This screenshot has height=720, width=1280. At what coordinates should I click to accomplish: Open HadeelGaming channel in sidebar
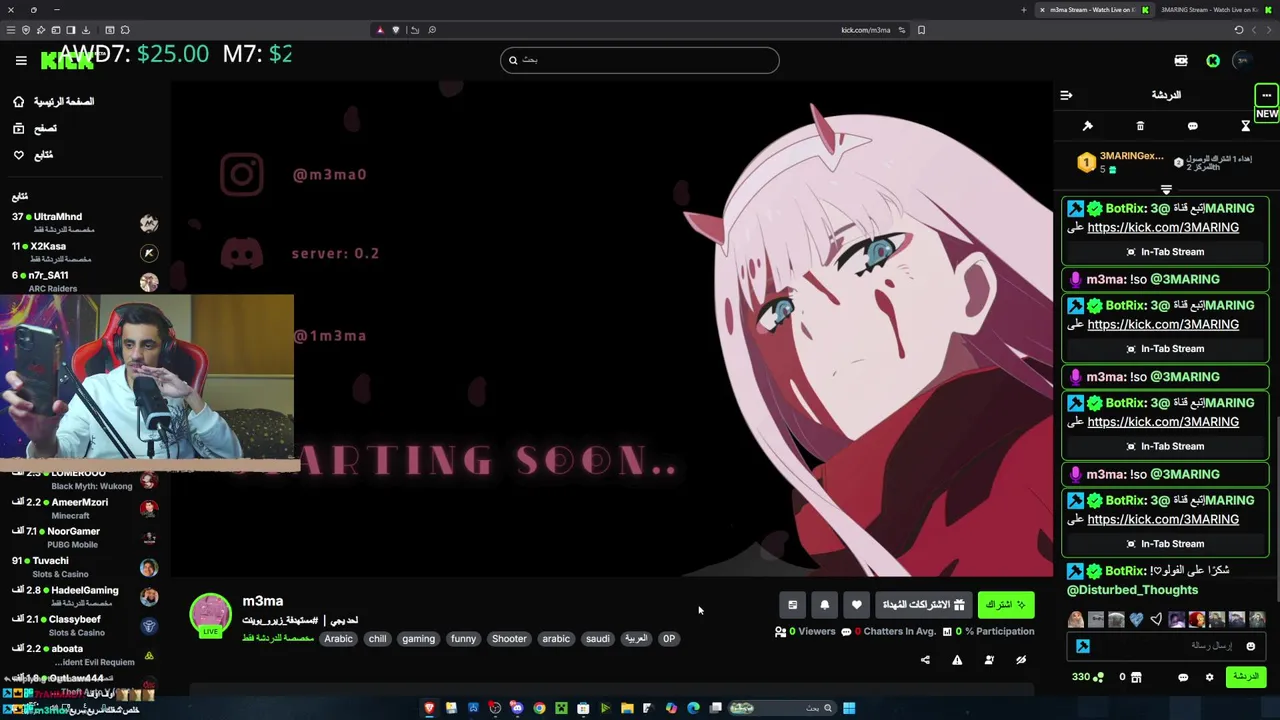pyautogui.click(x=84, y=596)
